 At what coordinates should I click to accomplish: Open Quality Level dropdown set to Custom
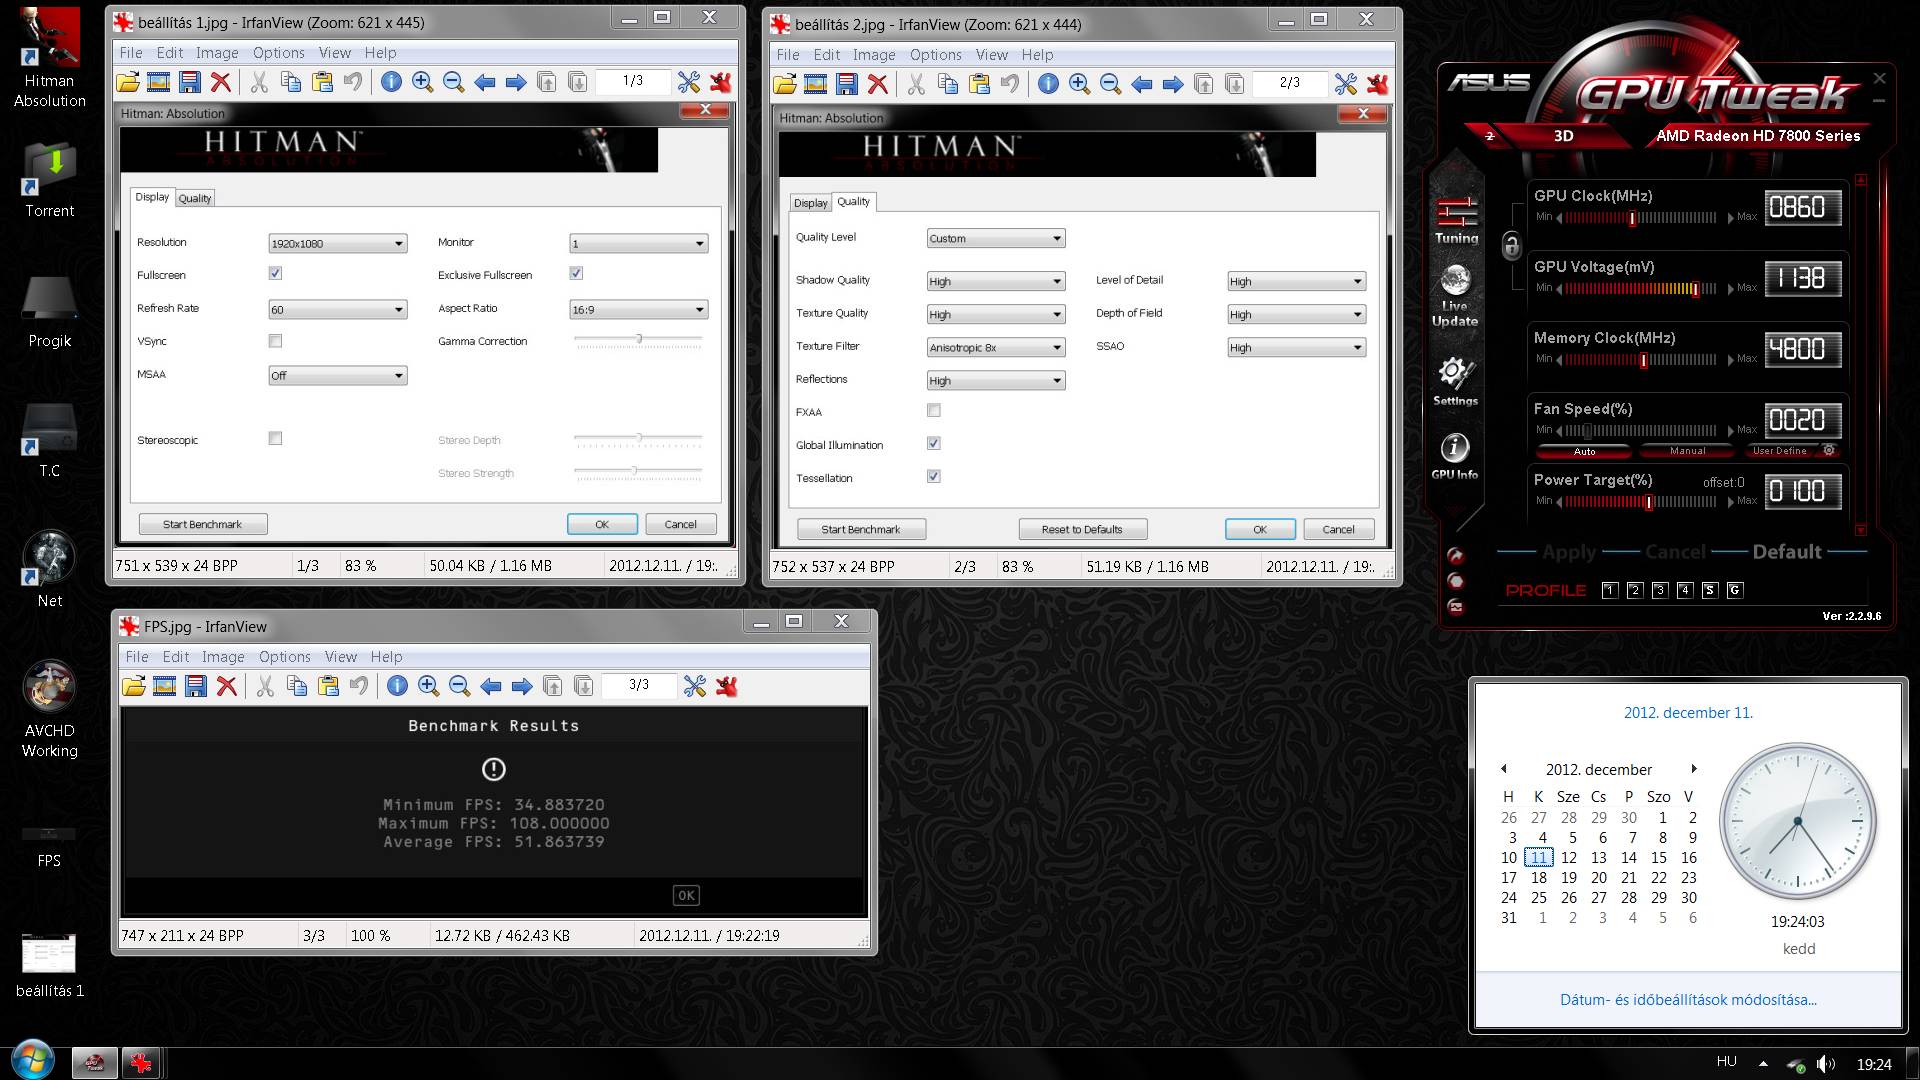996,238
